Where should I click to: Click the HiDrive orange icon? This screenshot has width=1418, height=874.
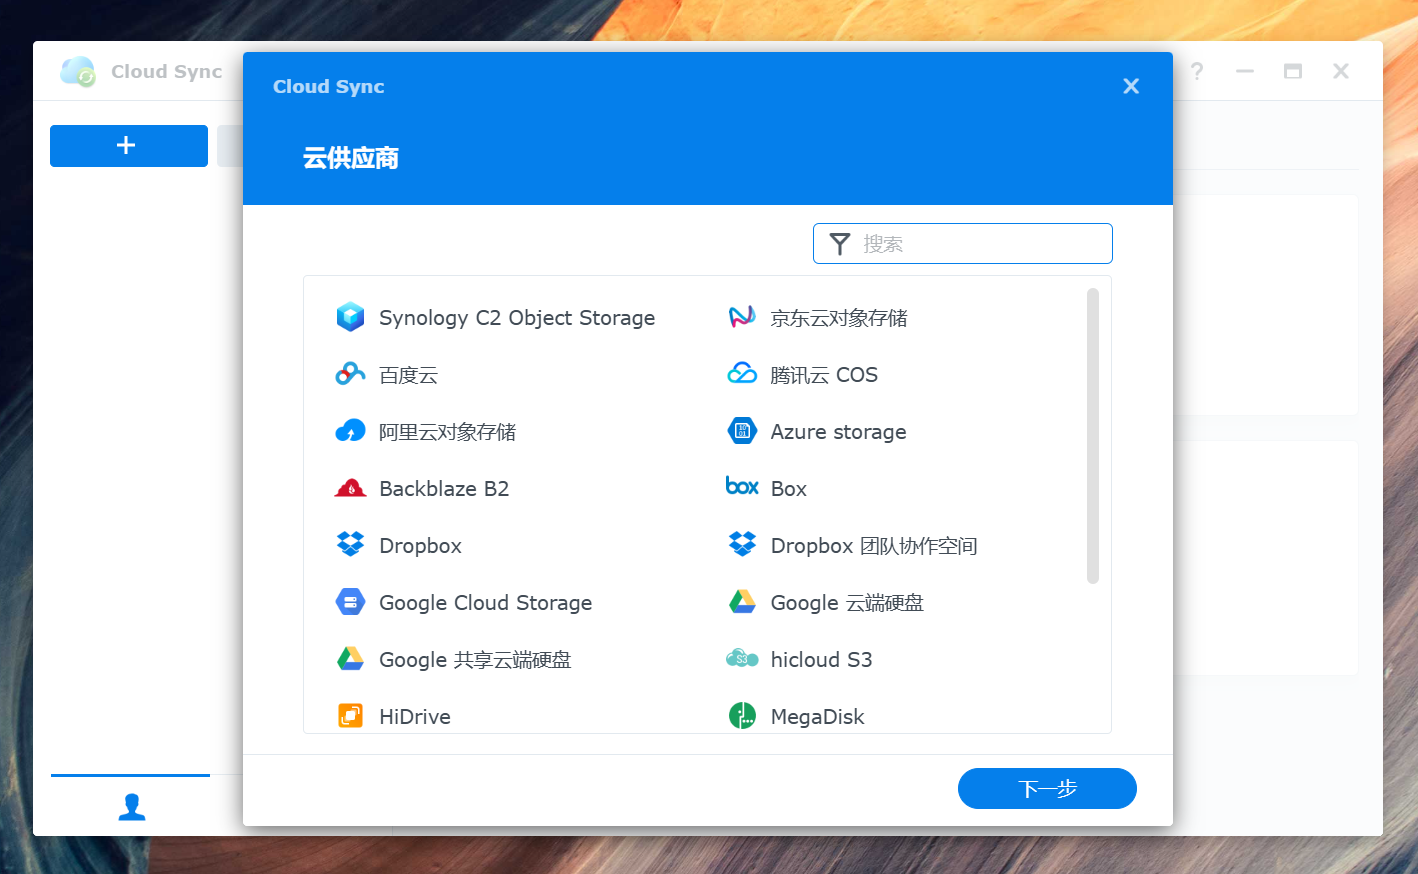click(x=350, y=715)
